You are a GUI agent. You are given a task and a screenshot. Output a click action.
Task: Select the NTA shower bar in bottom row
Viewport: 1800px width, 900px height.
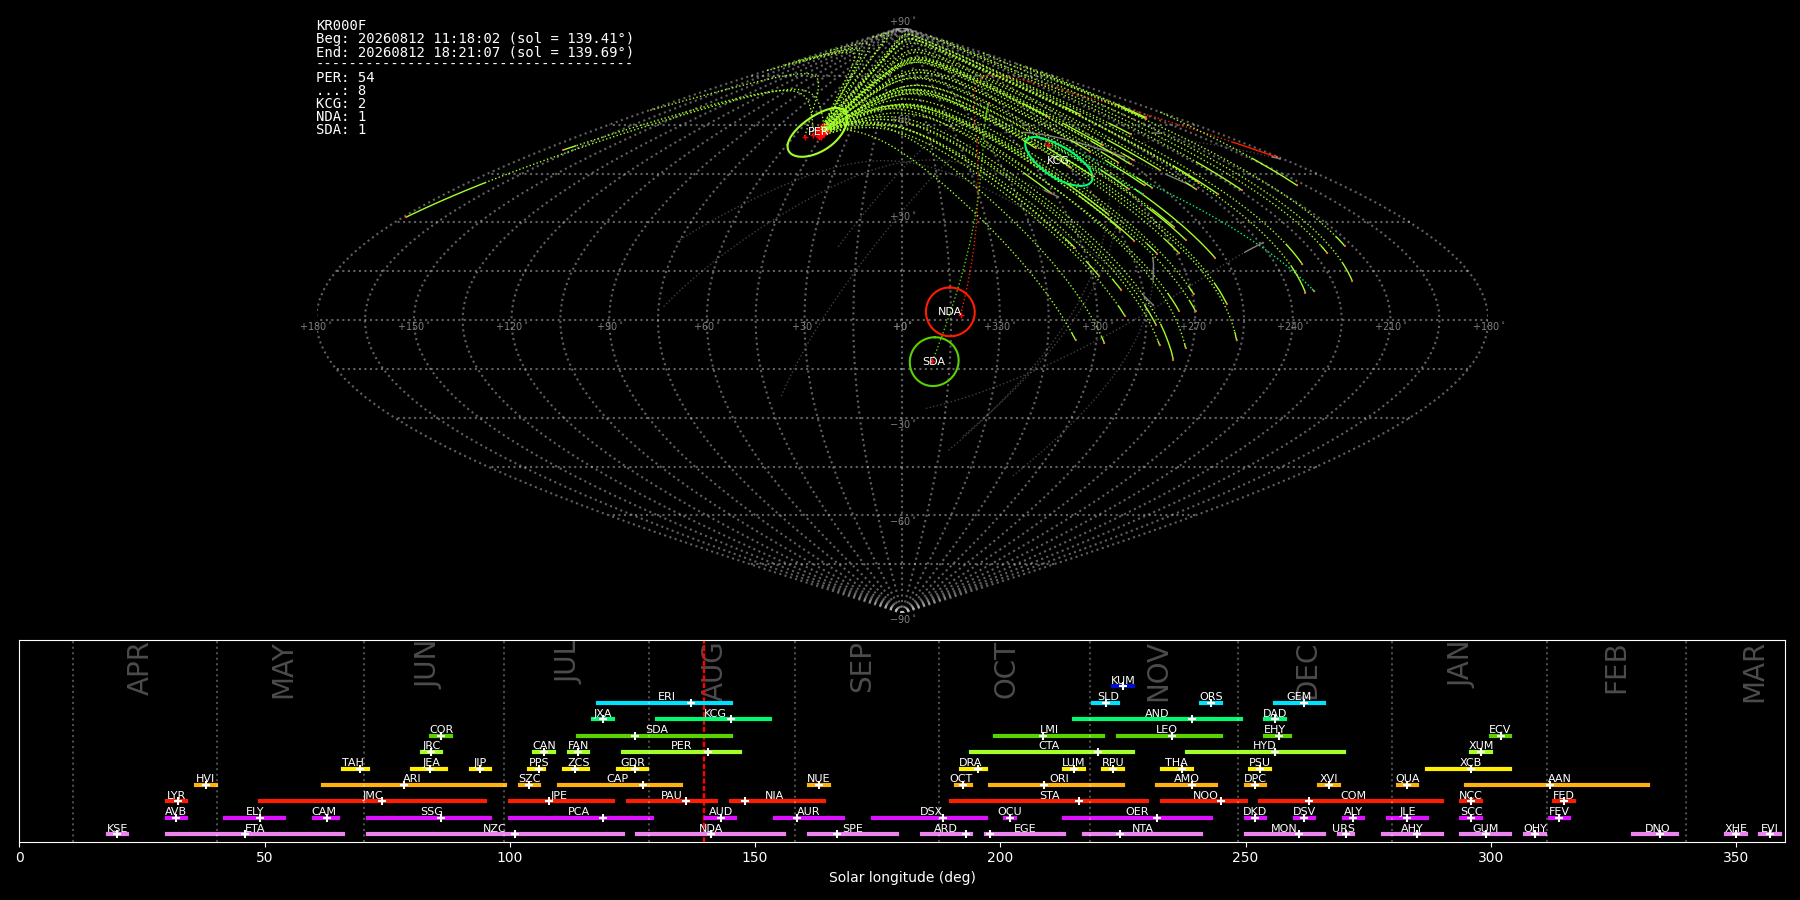click(x=1142, y=834)
